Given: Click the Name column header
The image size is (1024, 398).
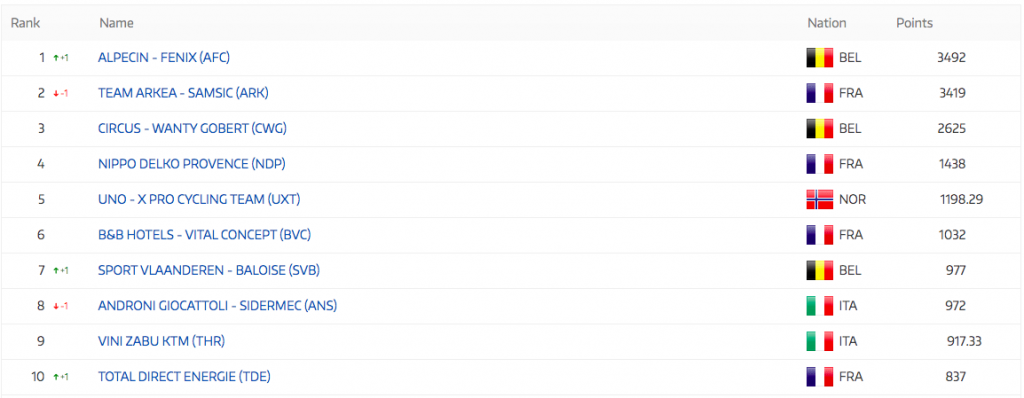Looking at the screenshot, I should 116,23.
